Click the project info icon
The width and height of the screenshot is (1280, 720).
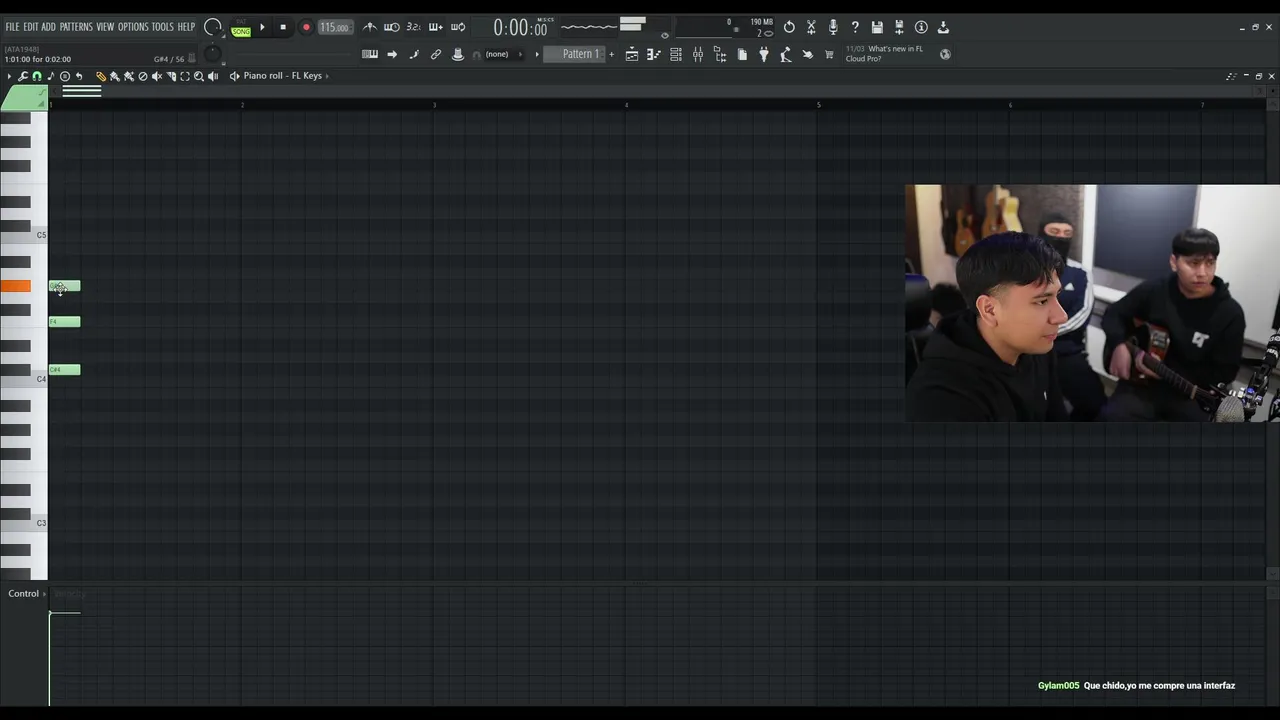[x=921, y=27]
